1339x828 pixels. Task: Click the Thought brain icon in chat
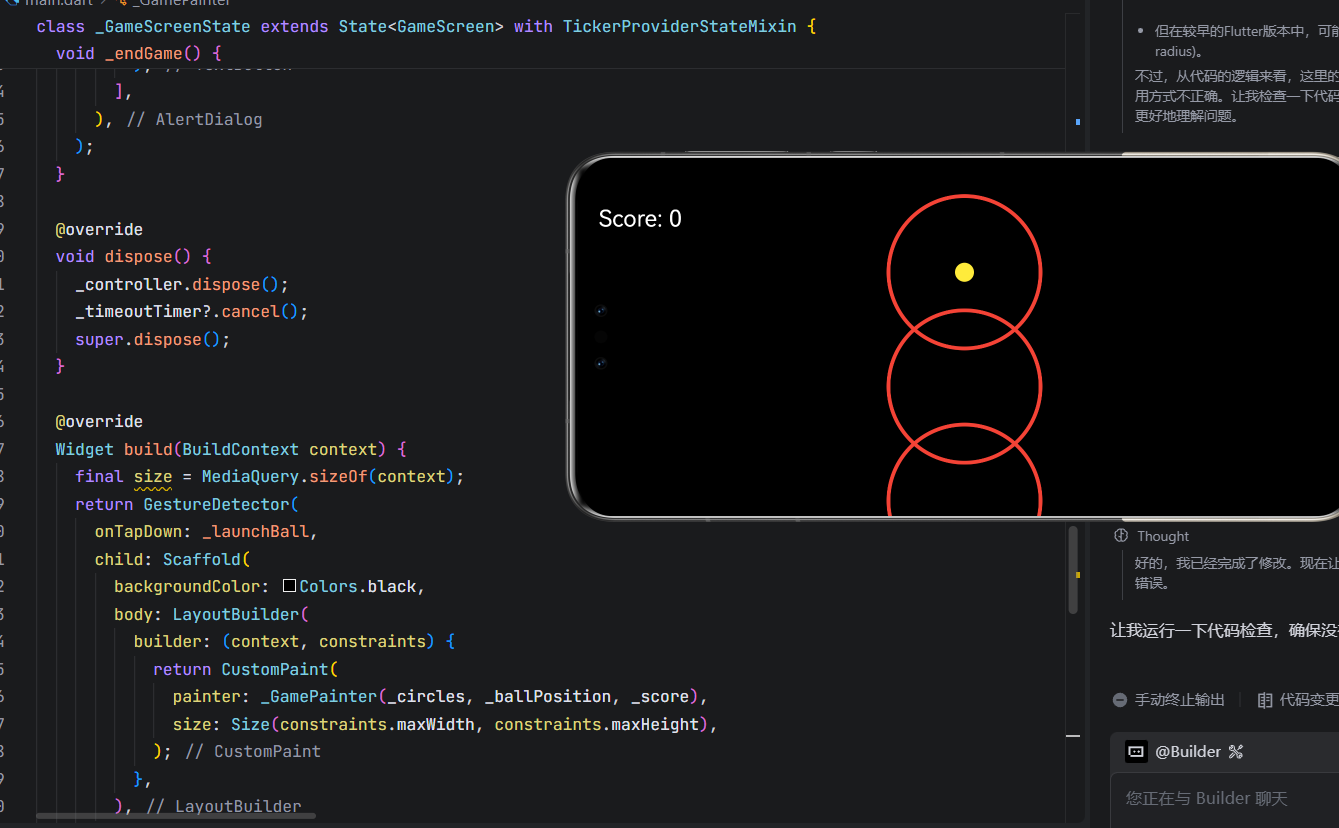click(x=1121, y=537)
